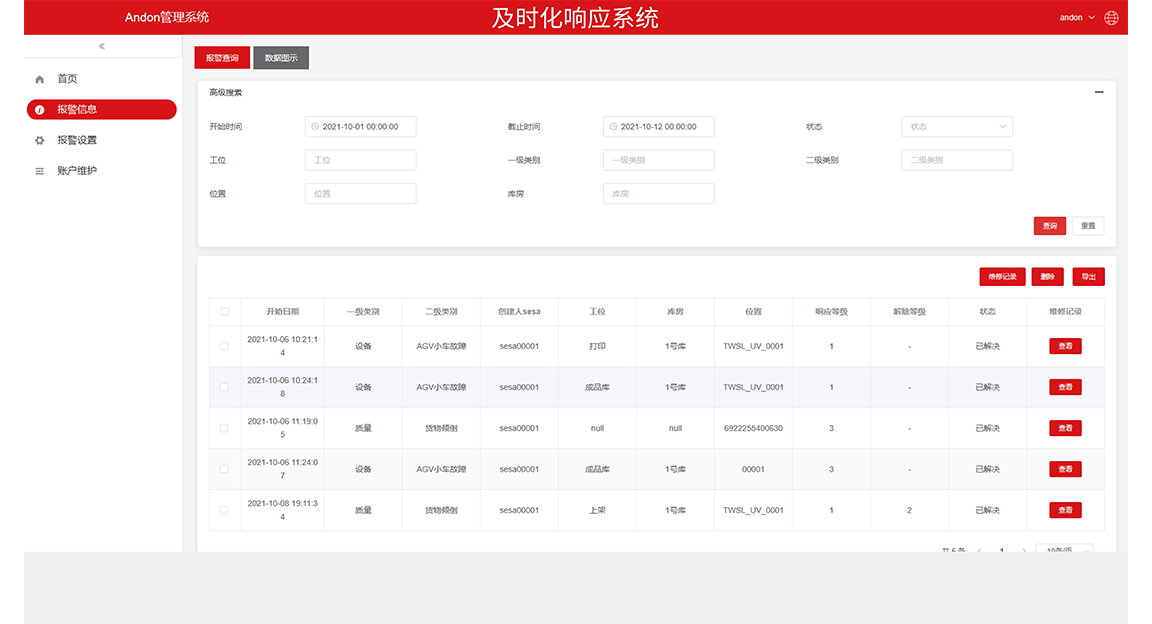Viewport: 1152px width, 624px height.
Task: Open the 数据图示 data chart view
Action: point(281,57)
